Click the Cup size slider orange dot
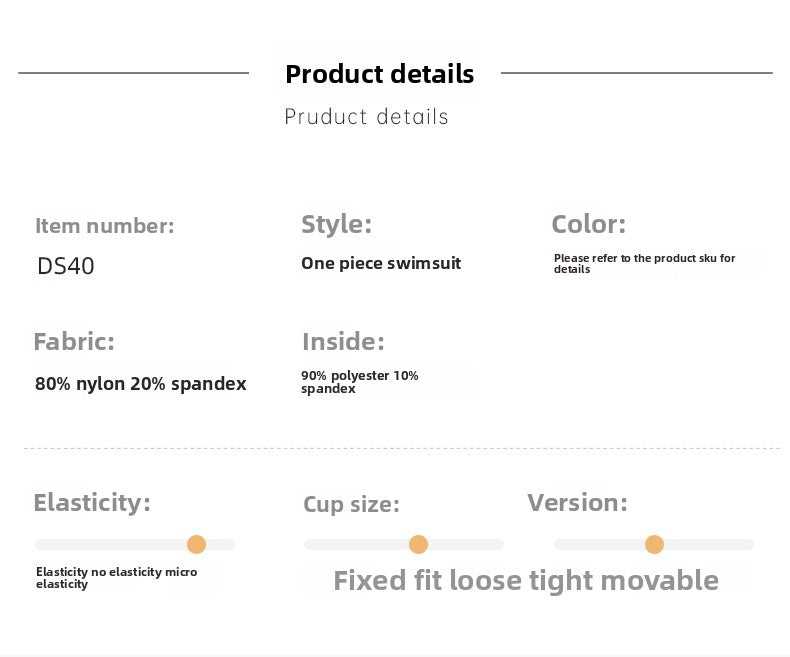 click(418, 544)
